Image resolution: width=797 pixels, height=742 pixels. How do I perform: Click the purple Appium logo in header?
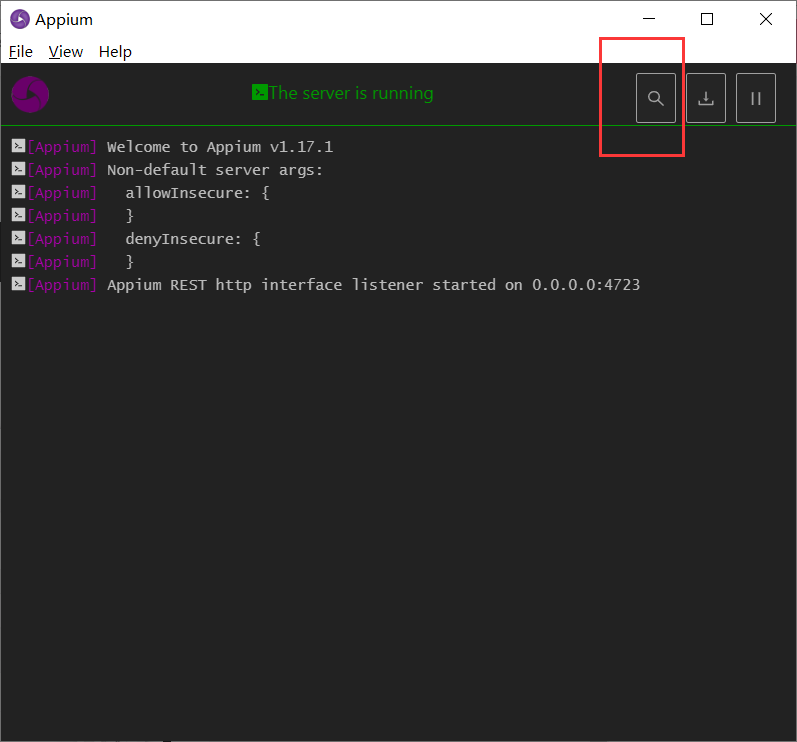tap(30, 95)
